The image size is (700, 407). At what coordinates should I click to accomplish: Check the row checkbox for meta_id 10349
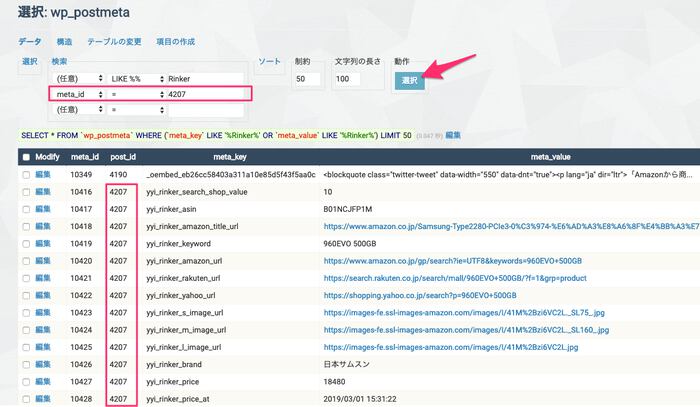26,174
